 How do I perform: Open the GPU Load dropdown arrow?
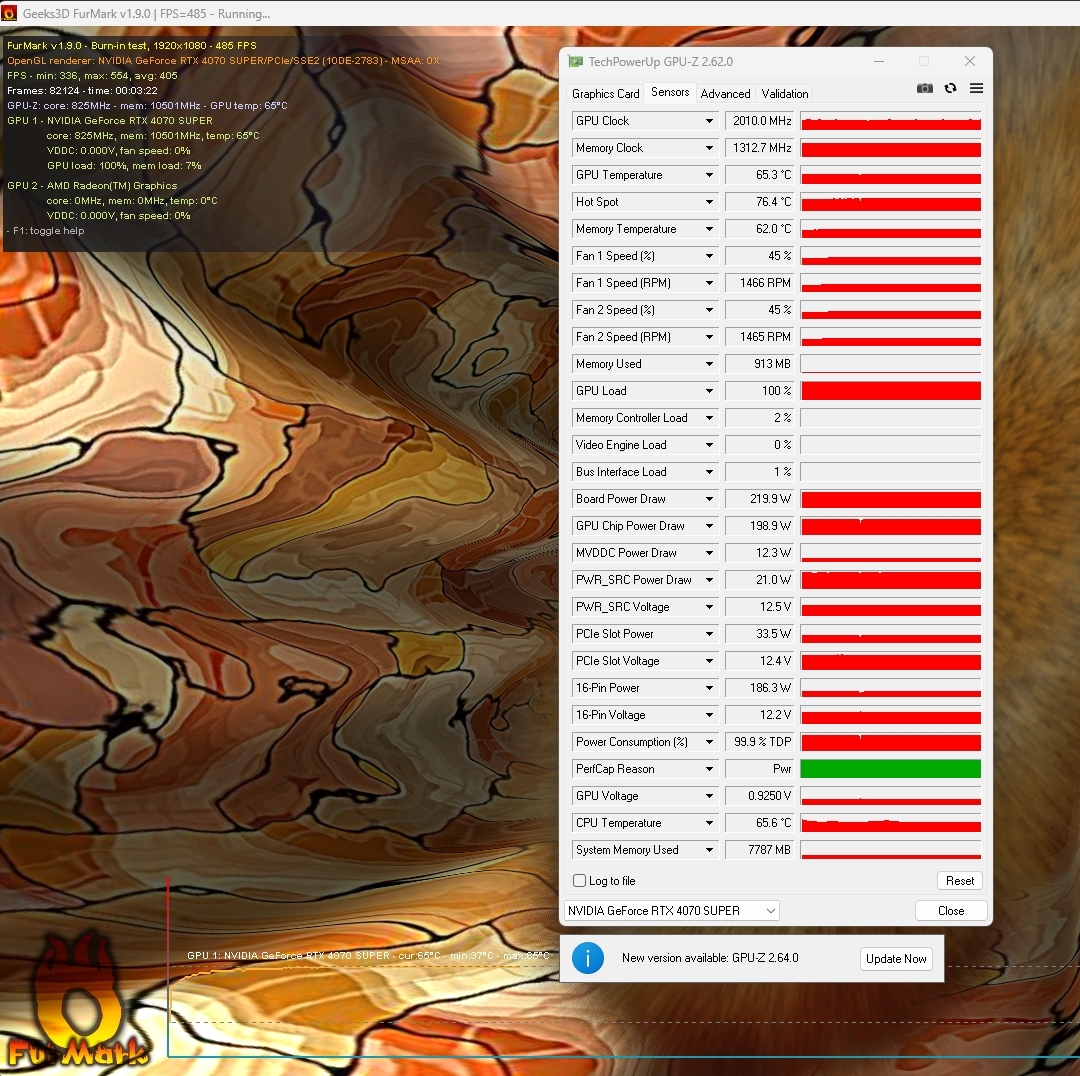pyautogui.click(x=709, y=391)
